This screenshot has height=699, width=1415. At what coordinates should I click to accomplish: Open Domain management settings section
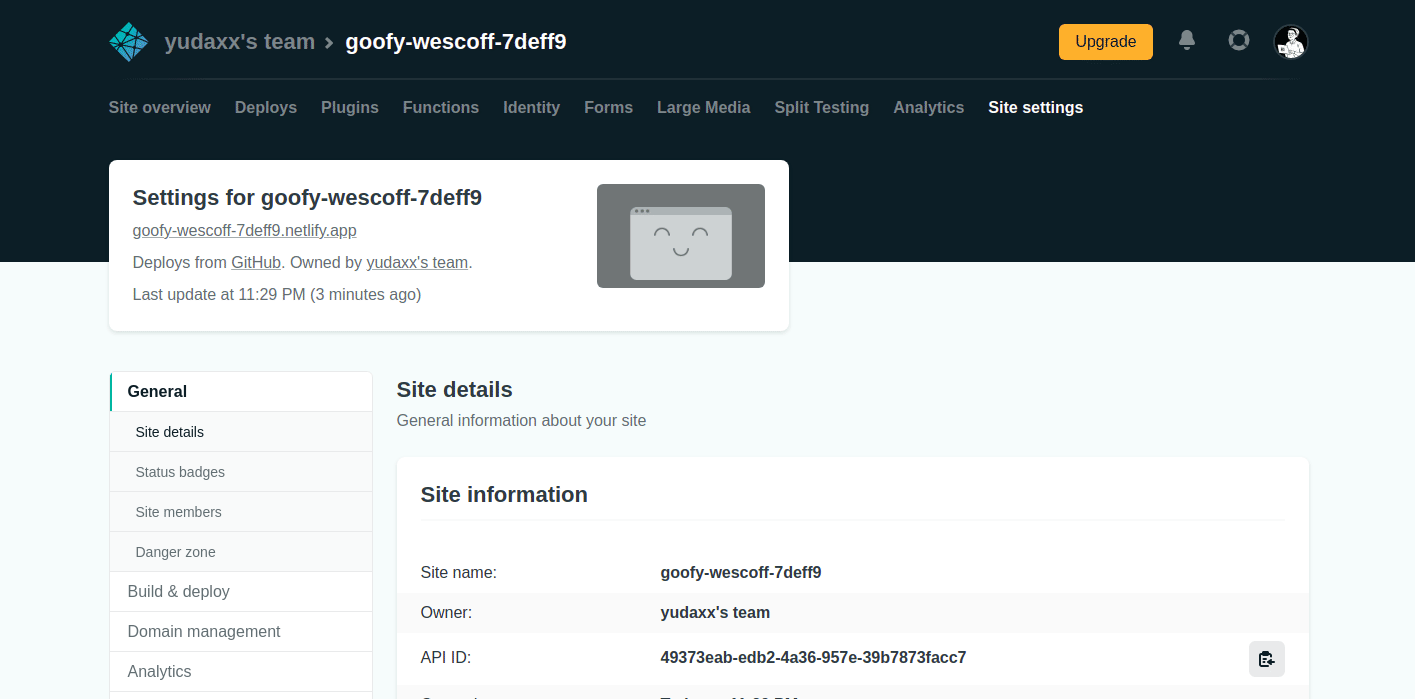[241, 632]
